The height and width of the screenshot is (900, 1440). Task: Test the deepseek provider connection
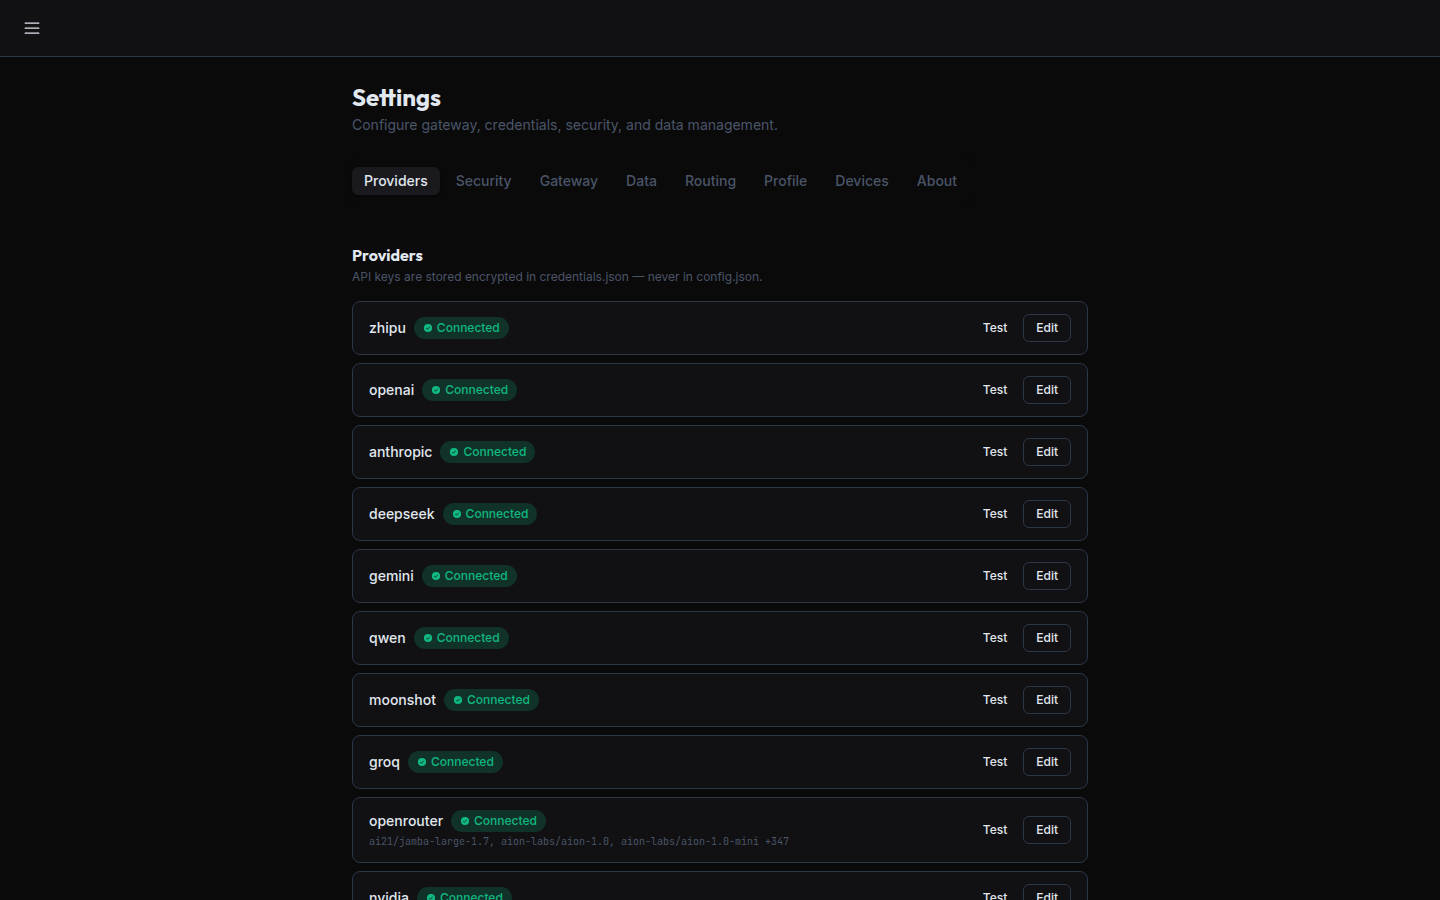pos(995,514)
